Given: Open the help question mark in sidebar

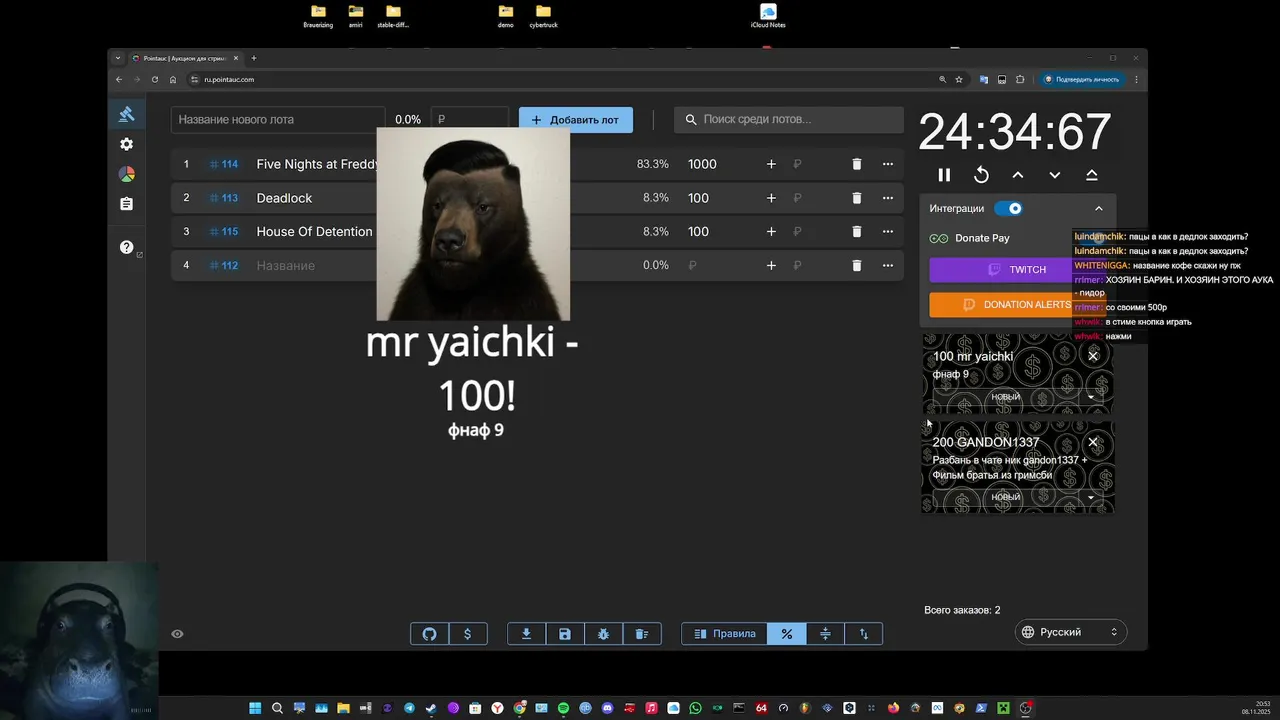Looking at the screenshot, I should (126, 247).
